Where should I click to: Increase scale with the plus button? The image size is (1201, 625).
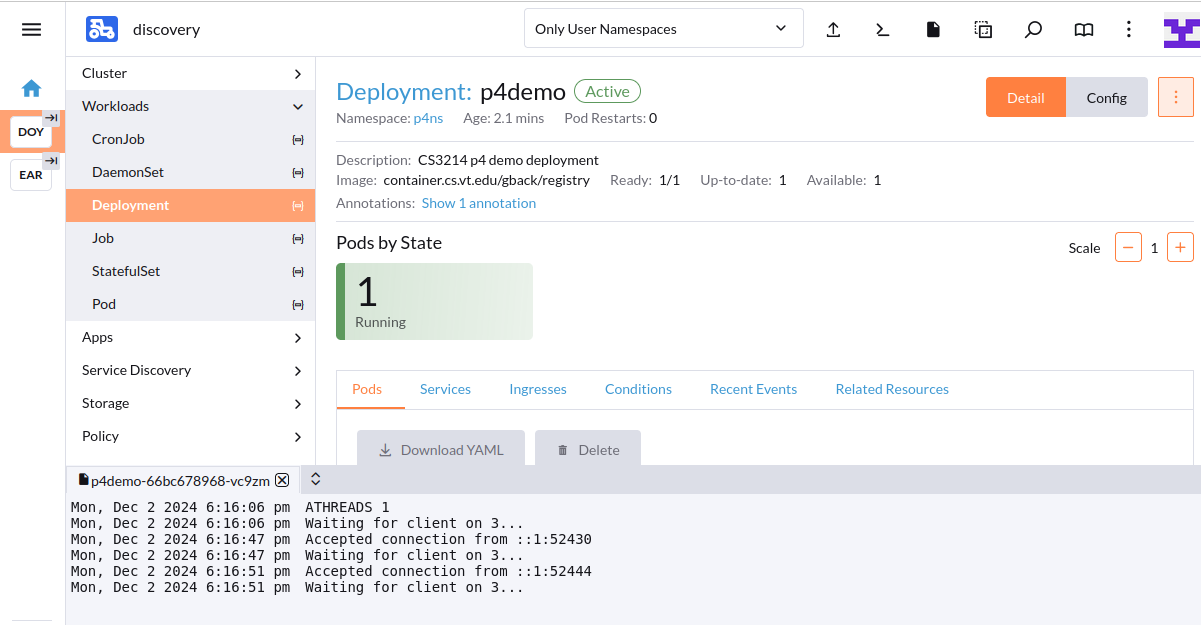point(1180,248)
